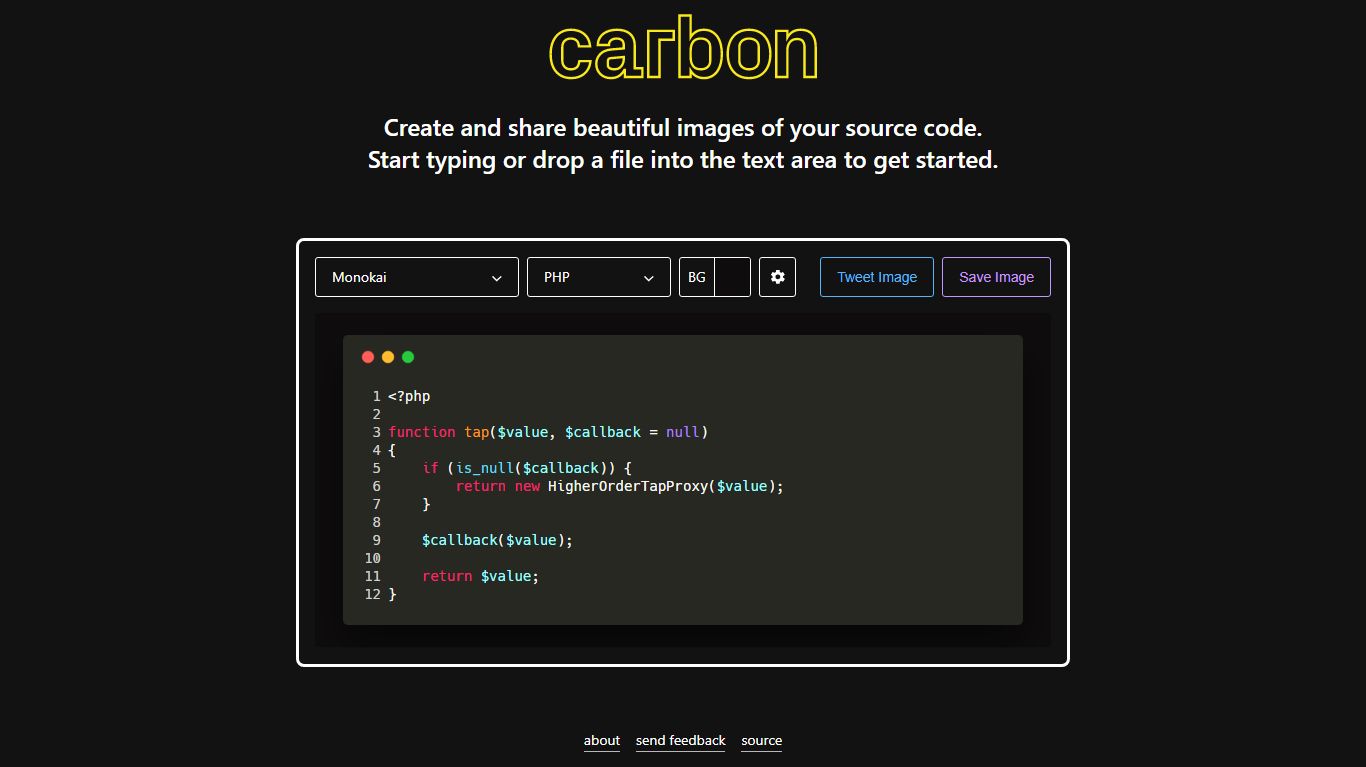This screenshot has width=1366, height=767.
Task: Click the return $value; line
Action: 480,576
